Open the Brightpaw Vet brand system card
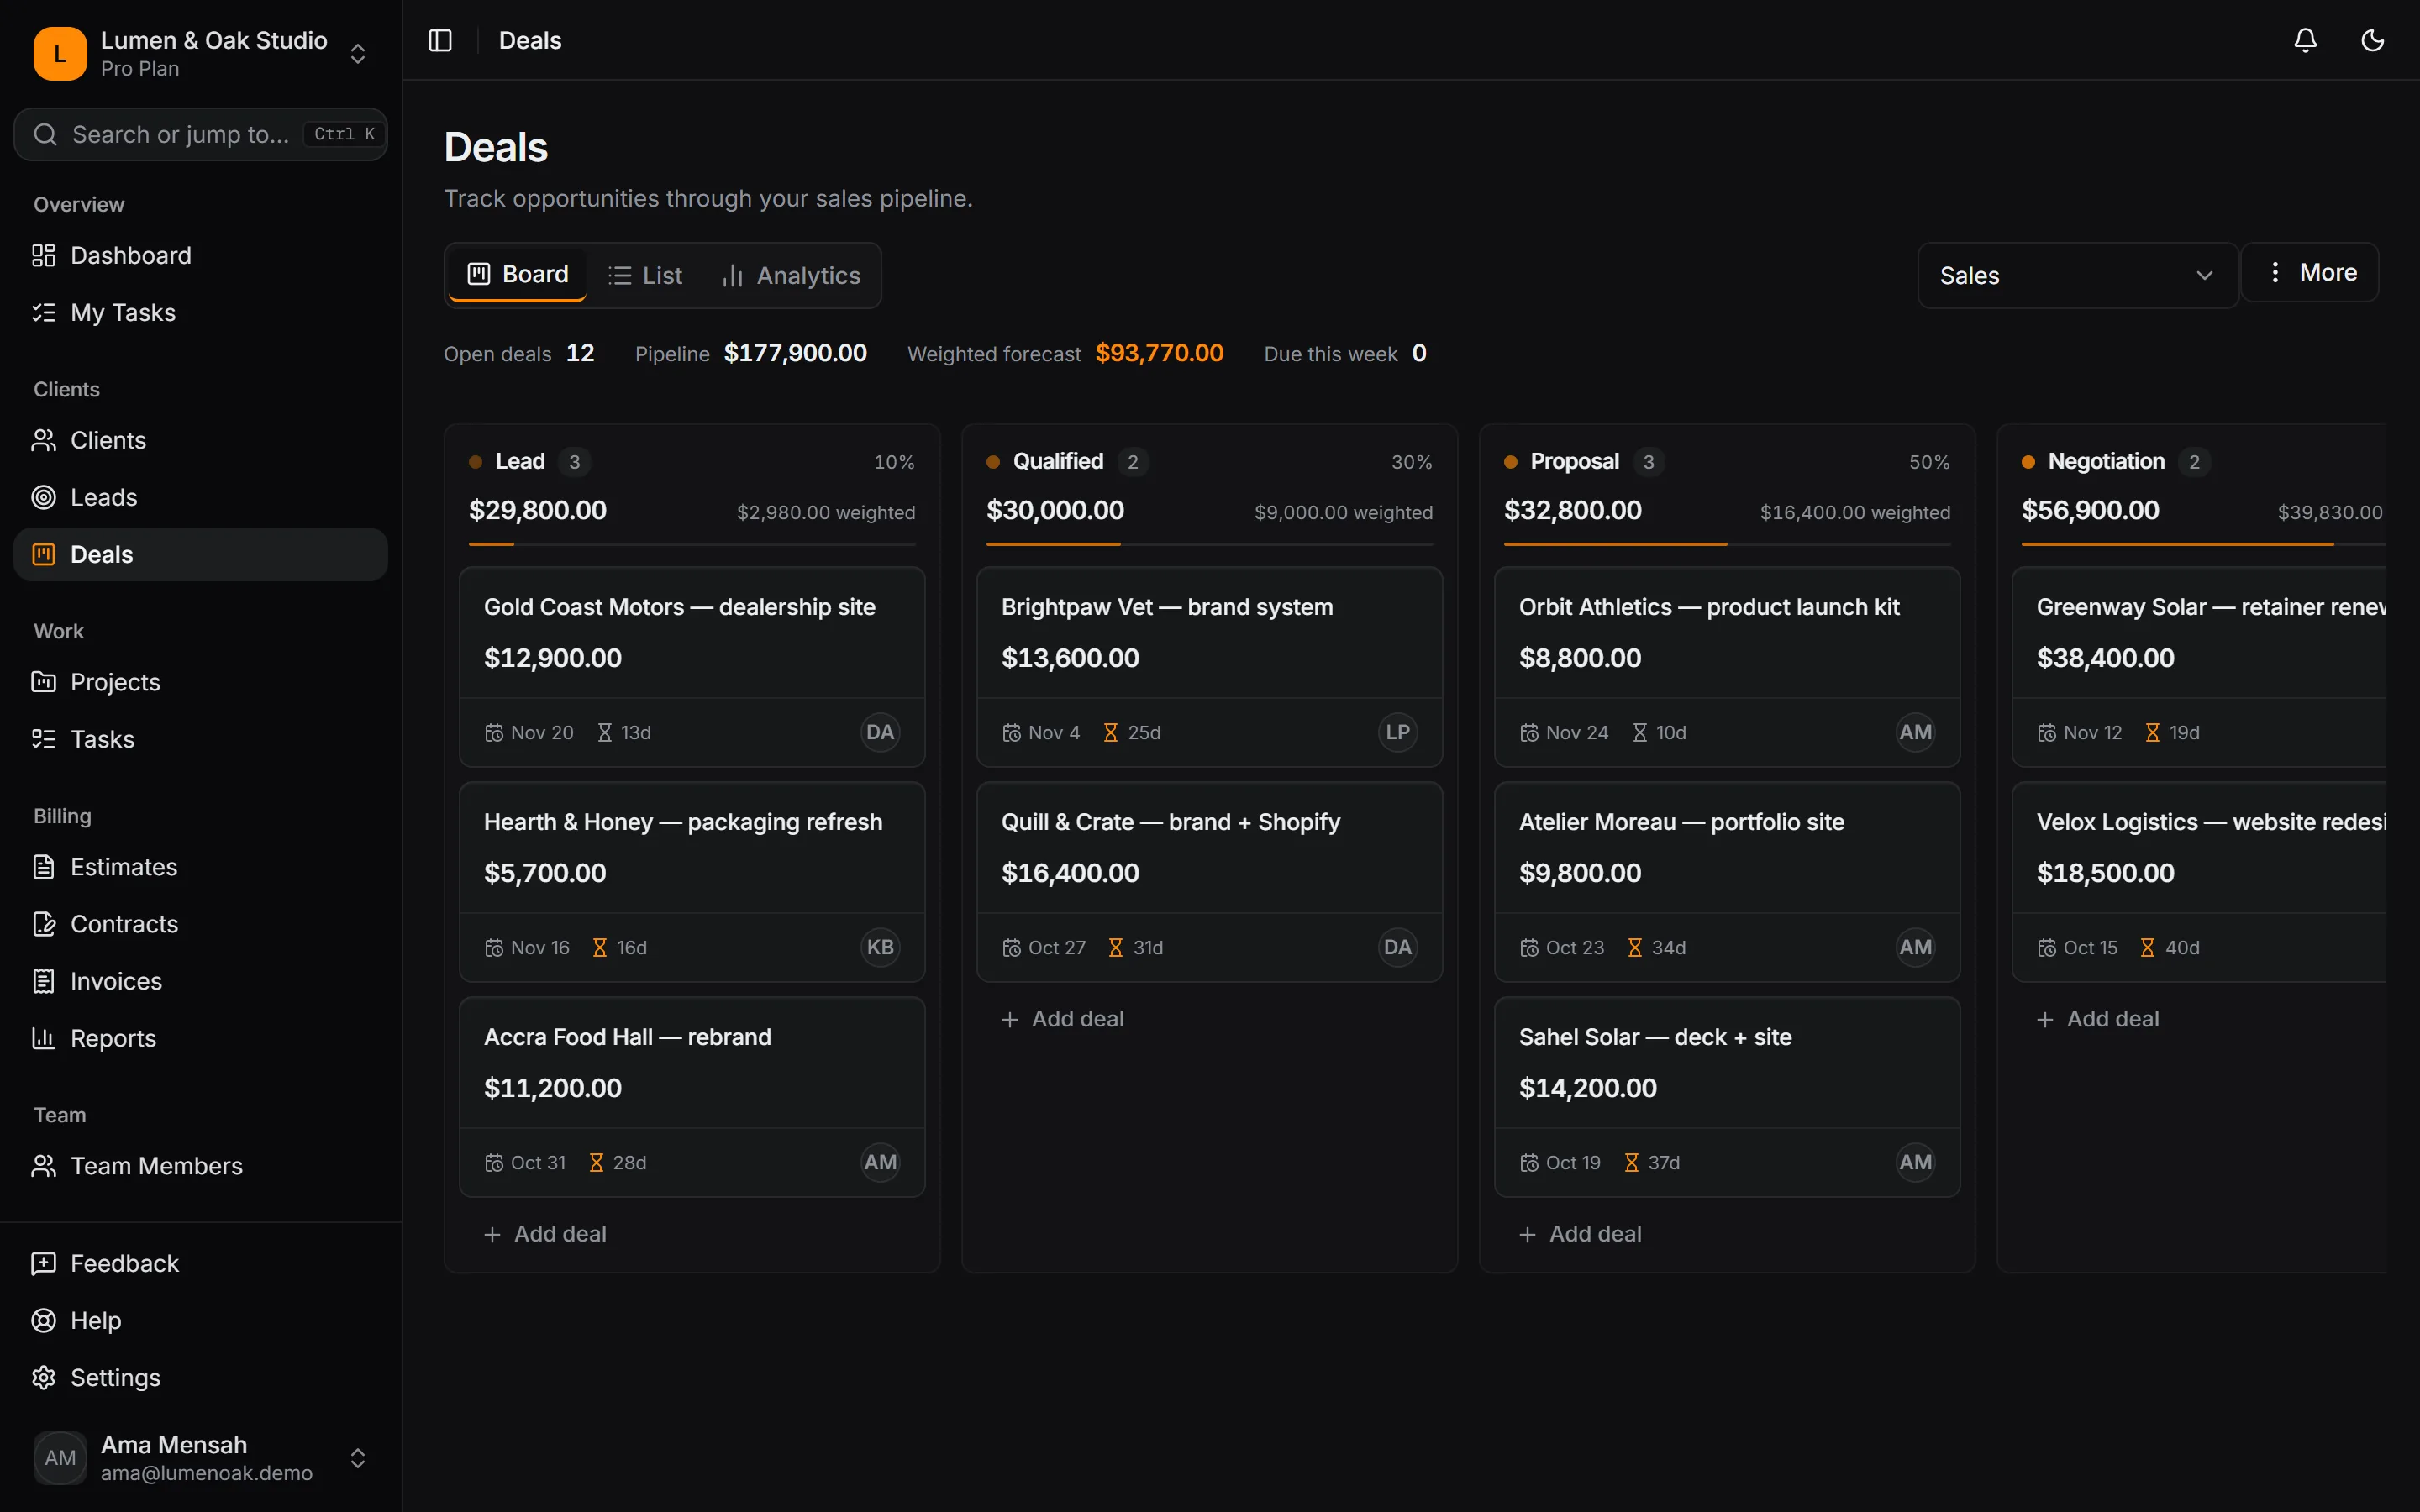The image size is (2420, 1512). 1209,667
